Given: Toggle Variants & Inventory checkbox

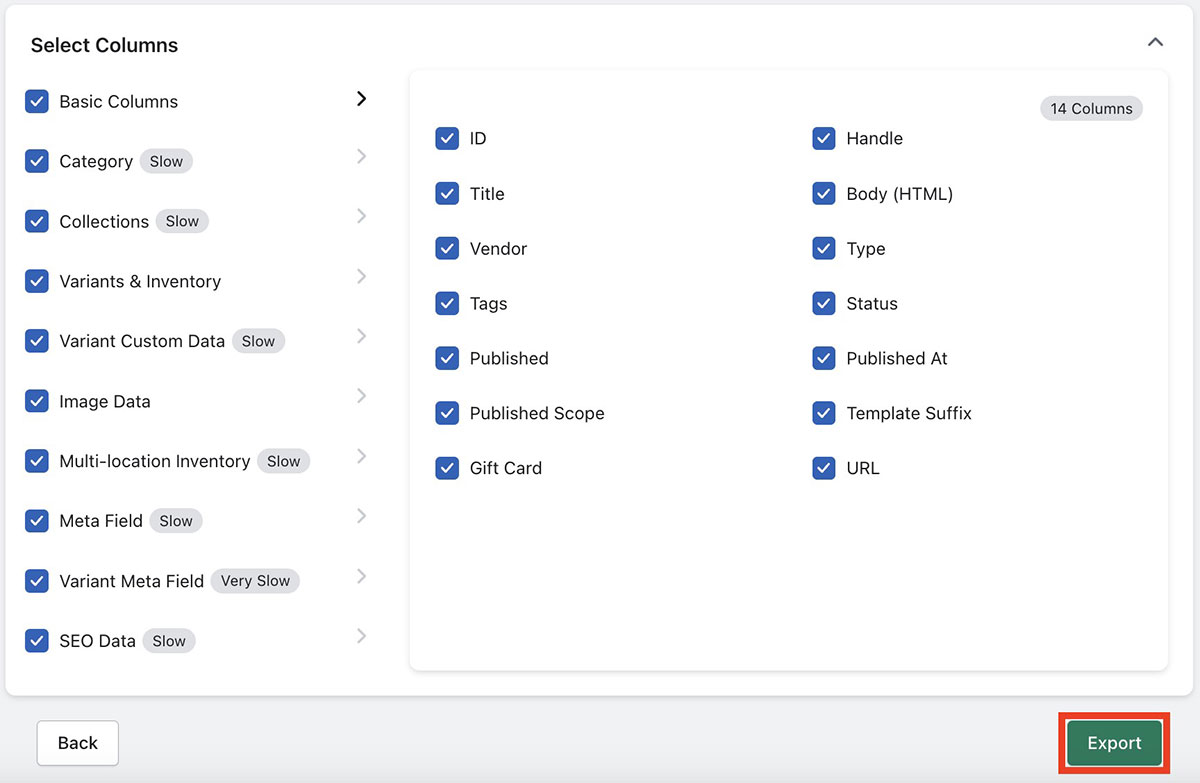Looking at the screenshot, I should (x=37, y=281).
